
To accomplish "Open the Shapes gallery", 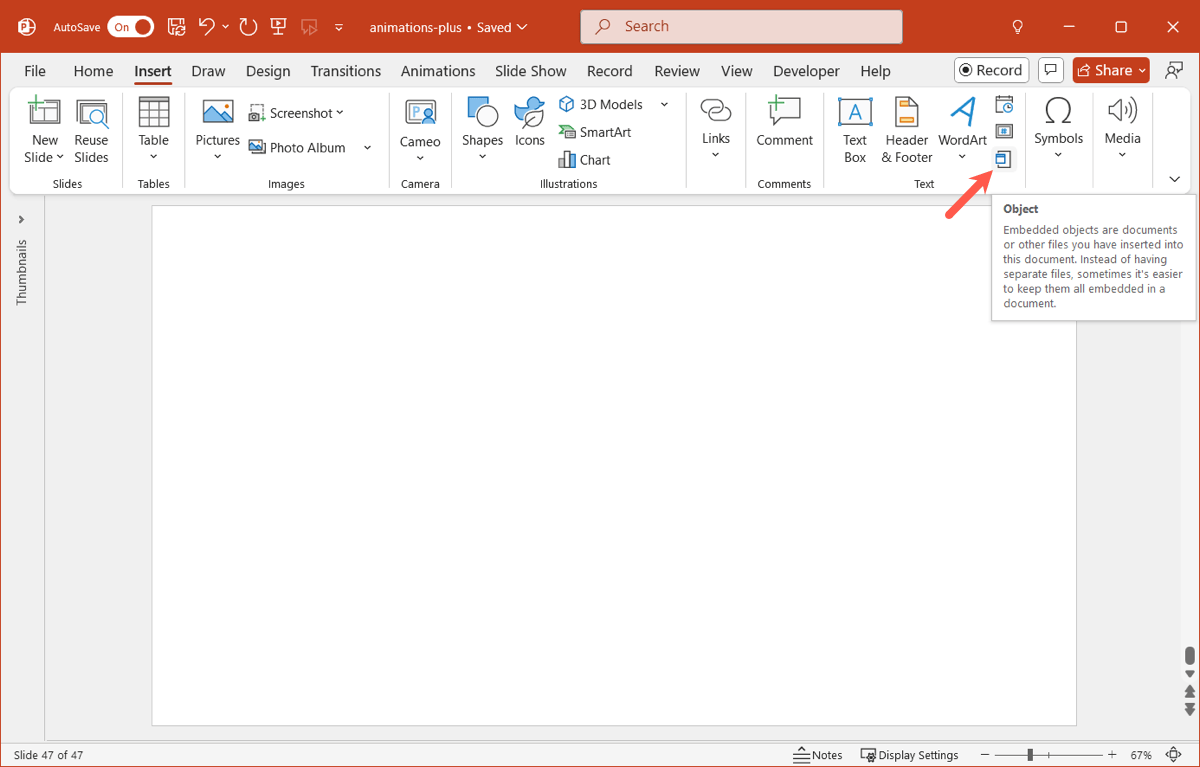I will tap(482, 130).
